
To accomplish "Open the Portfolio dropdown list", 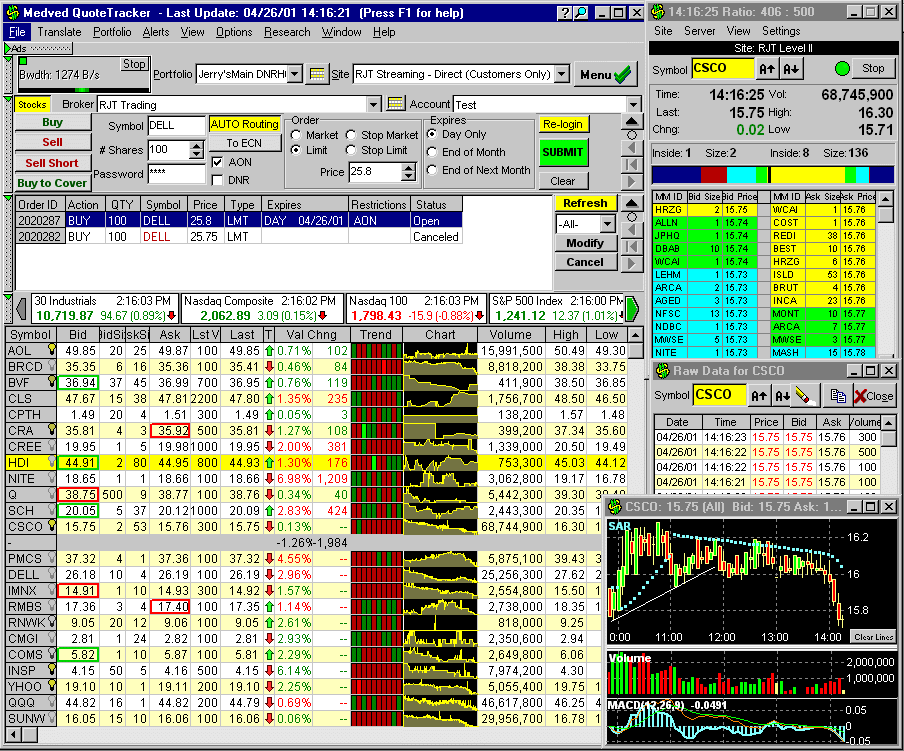I will 294,74.
